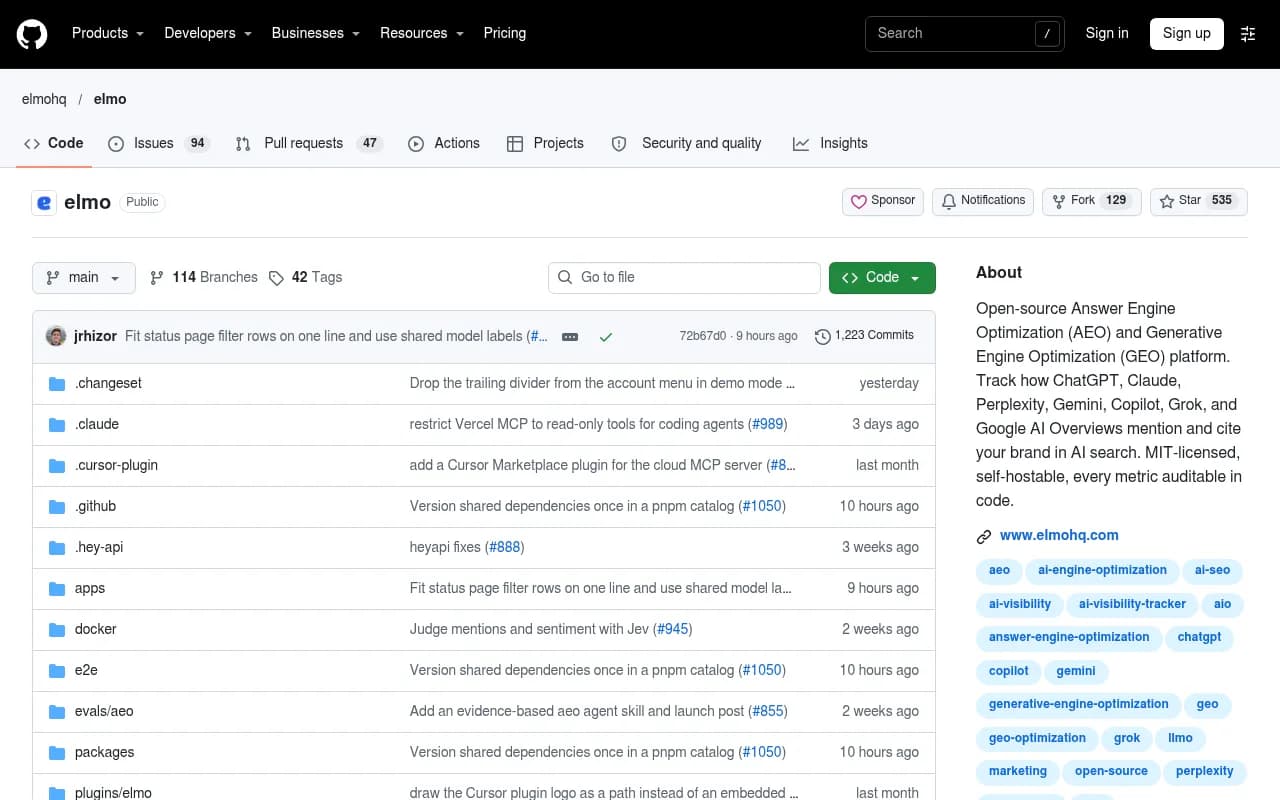The image size is (1280, 800).
Task: Open the main branch switcher dropdown
Action: 84,277
